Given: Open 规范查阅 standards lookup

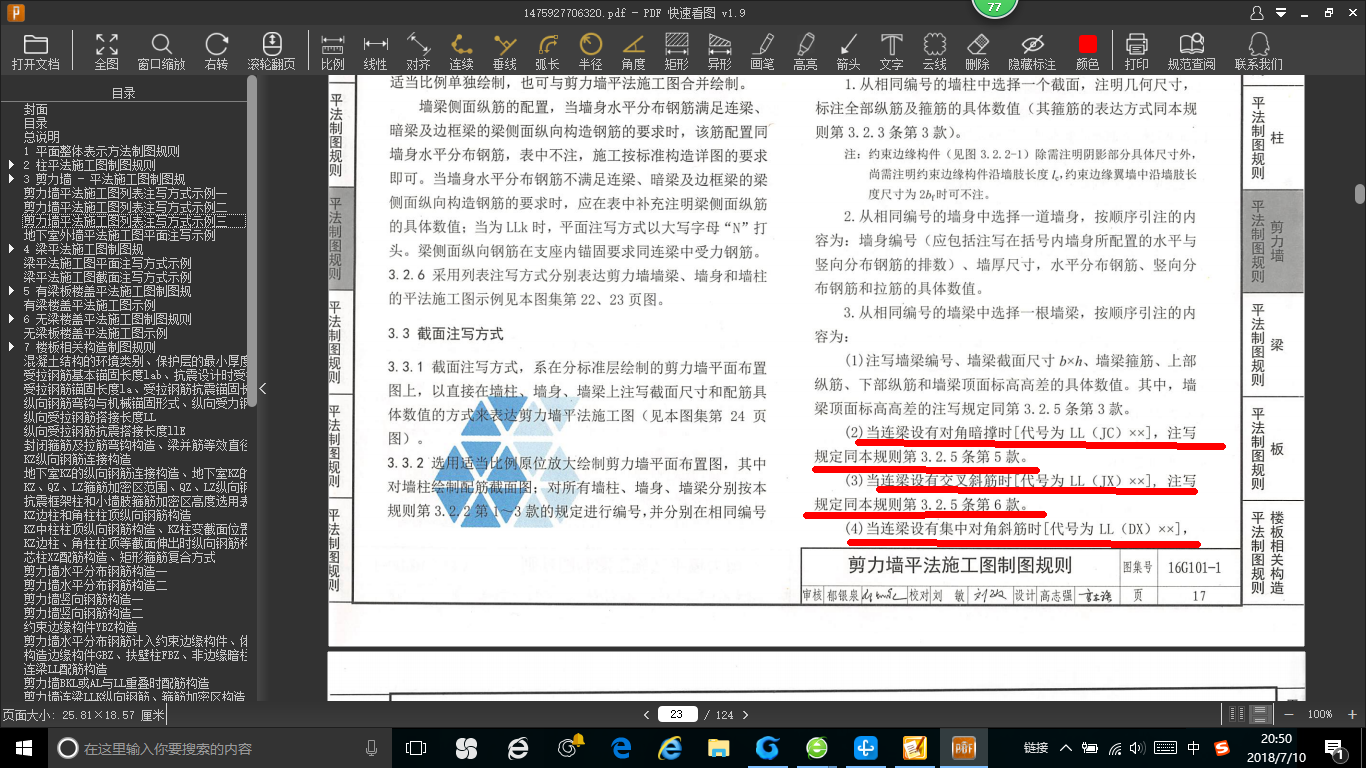Looking at the screenshot, I should (1192, 51).
